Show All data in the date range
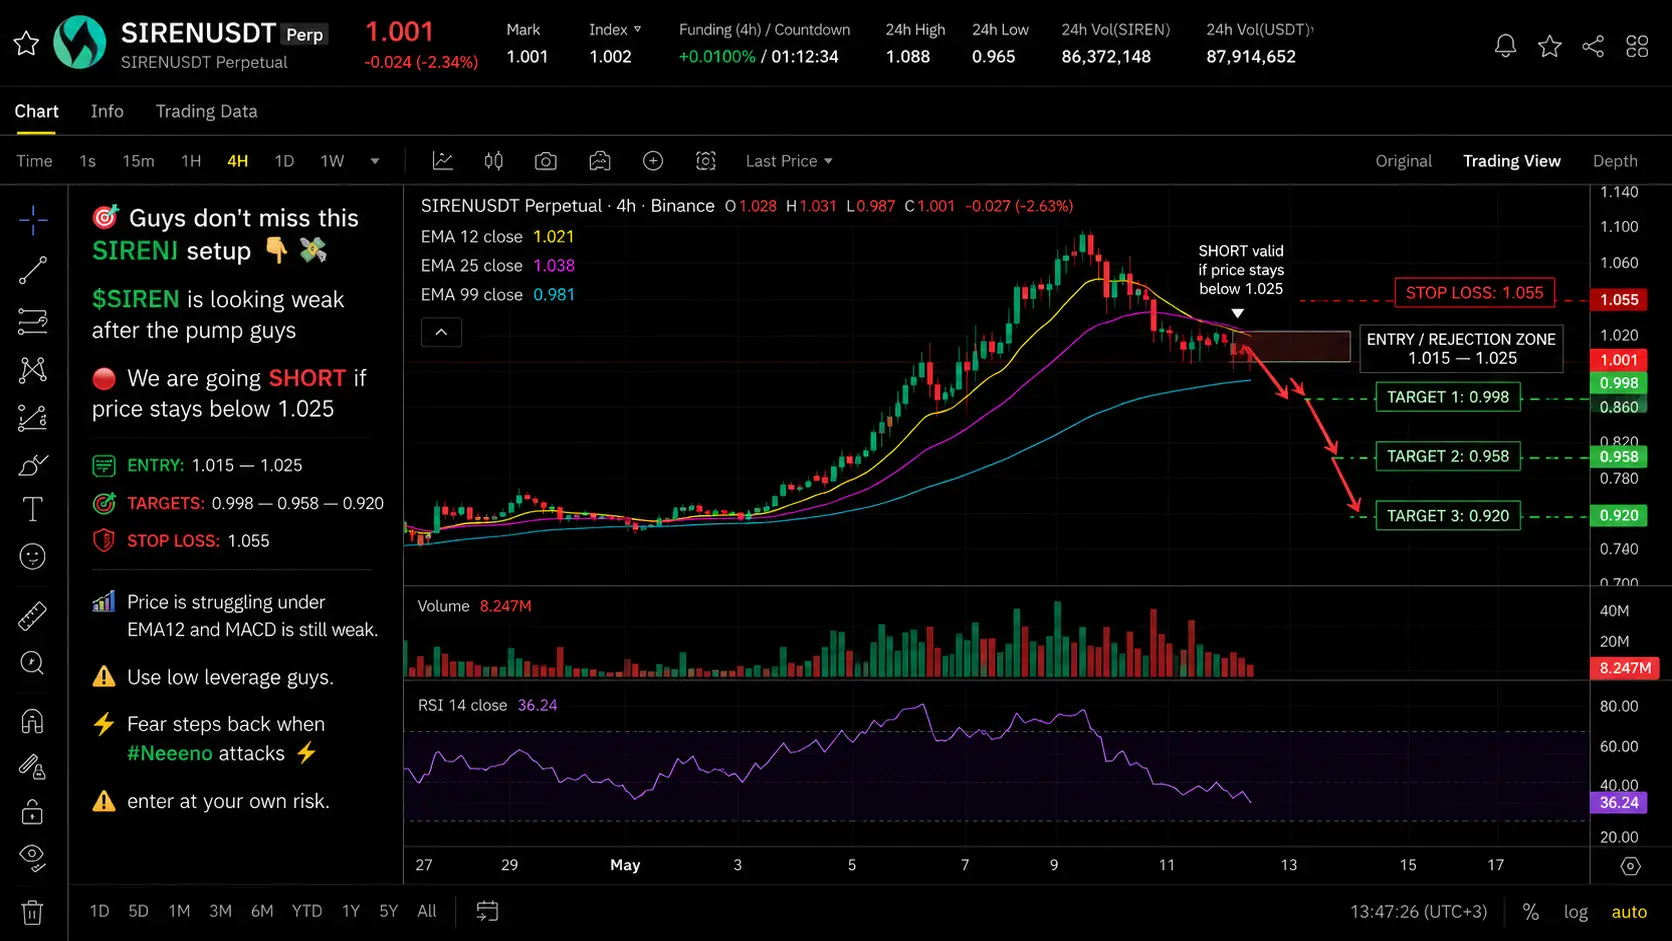 coord(427,911)
